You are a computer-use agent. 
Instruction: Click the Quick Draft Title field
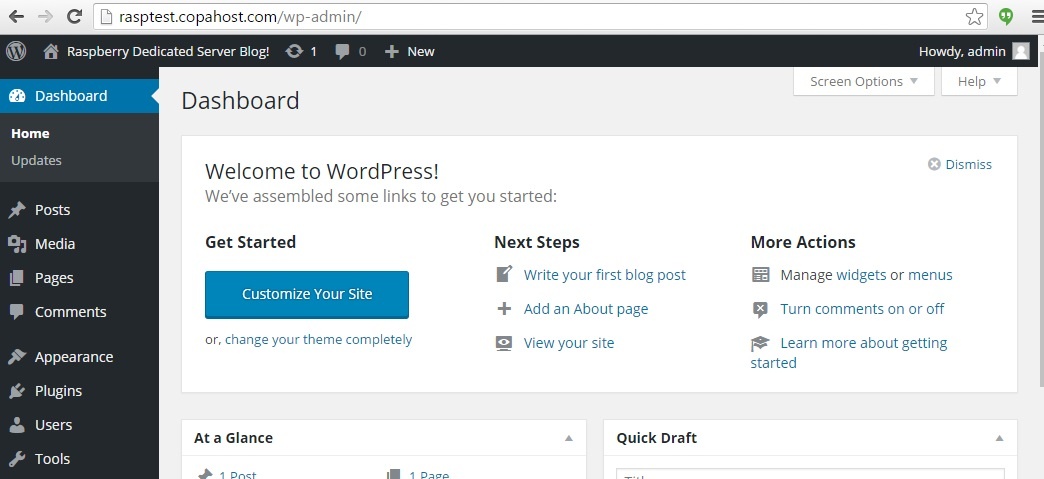(810, 474)
